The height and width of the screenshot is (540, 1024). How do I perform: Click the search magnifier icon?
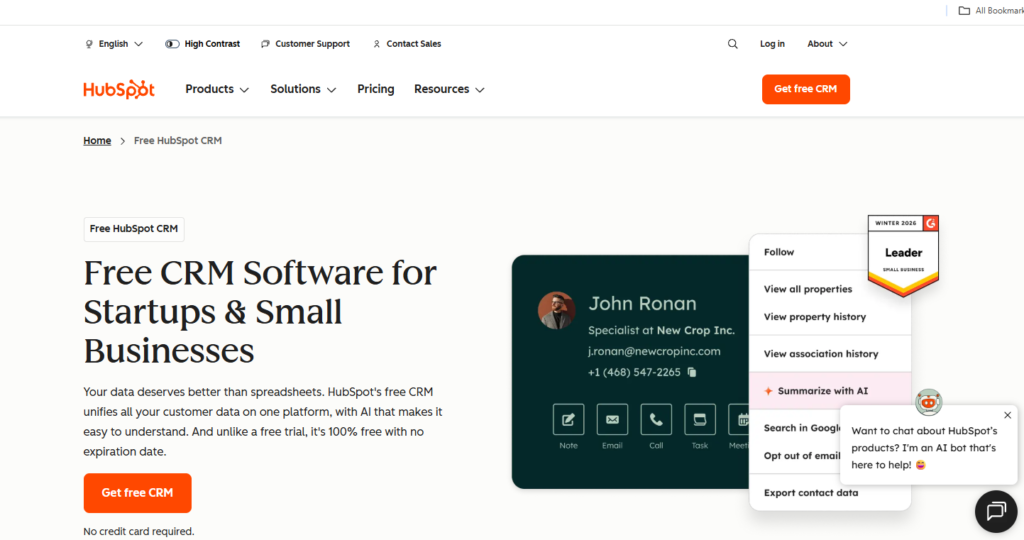pos(733,44)
